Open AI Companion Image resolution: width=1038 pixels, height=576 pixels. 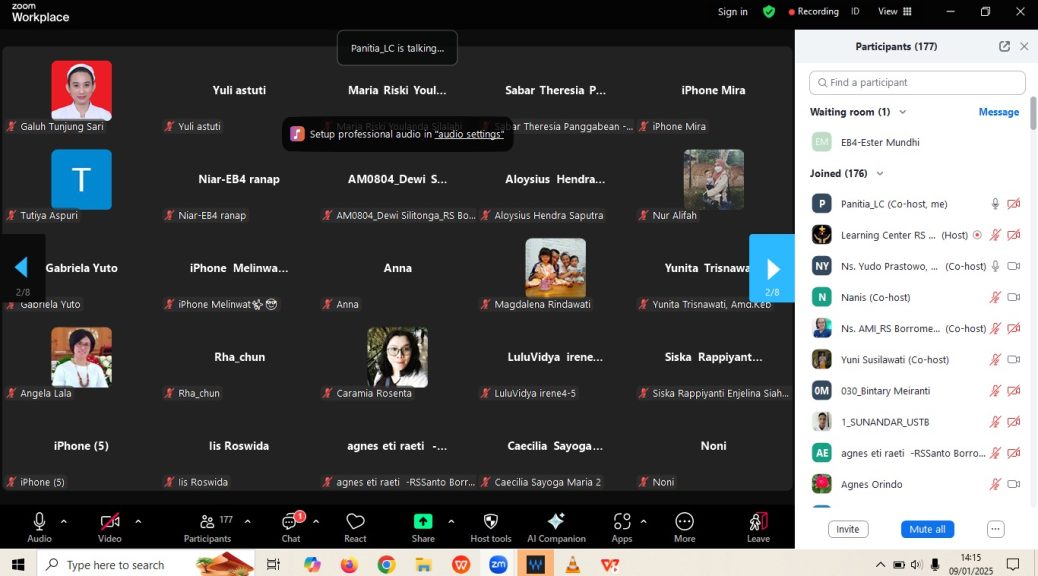pyautogui.click(x=556, y=522)
